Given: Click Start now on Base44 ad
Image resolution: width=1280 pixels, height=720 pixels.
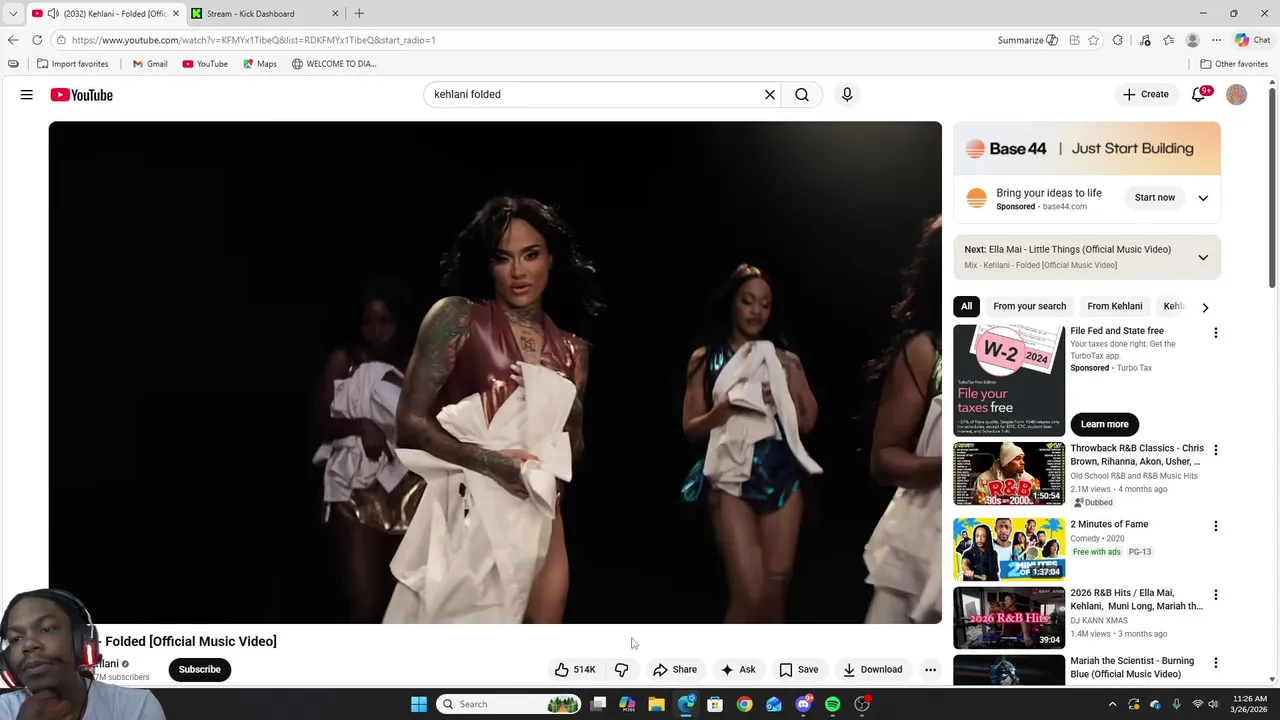Looking at the screenshot, I should 1155,198.
